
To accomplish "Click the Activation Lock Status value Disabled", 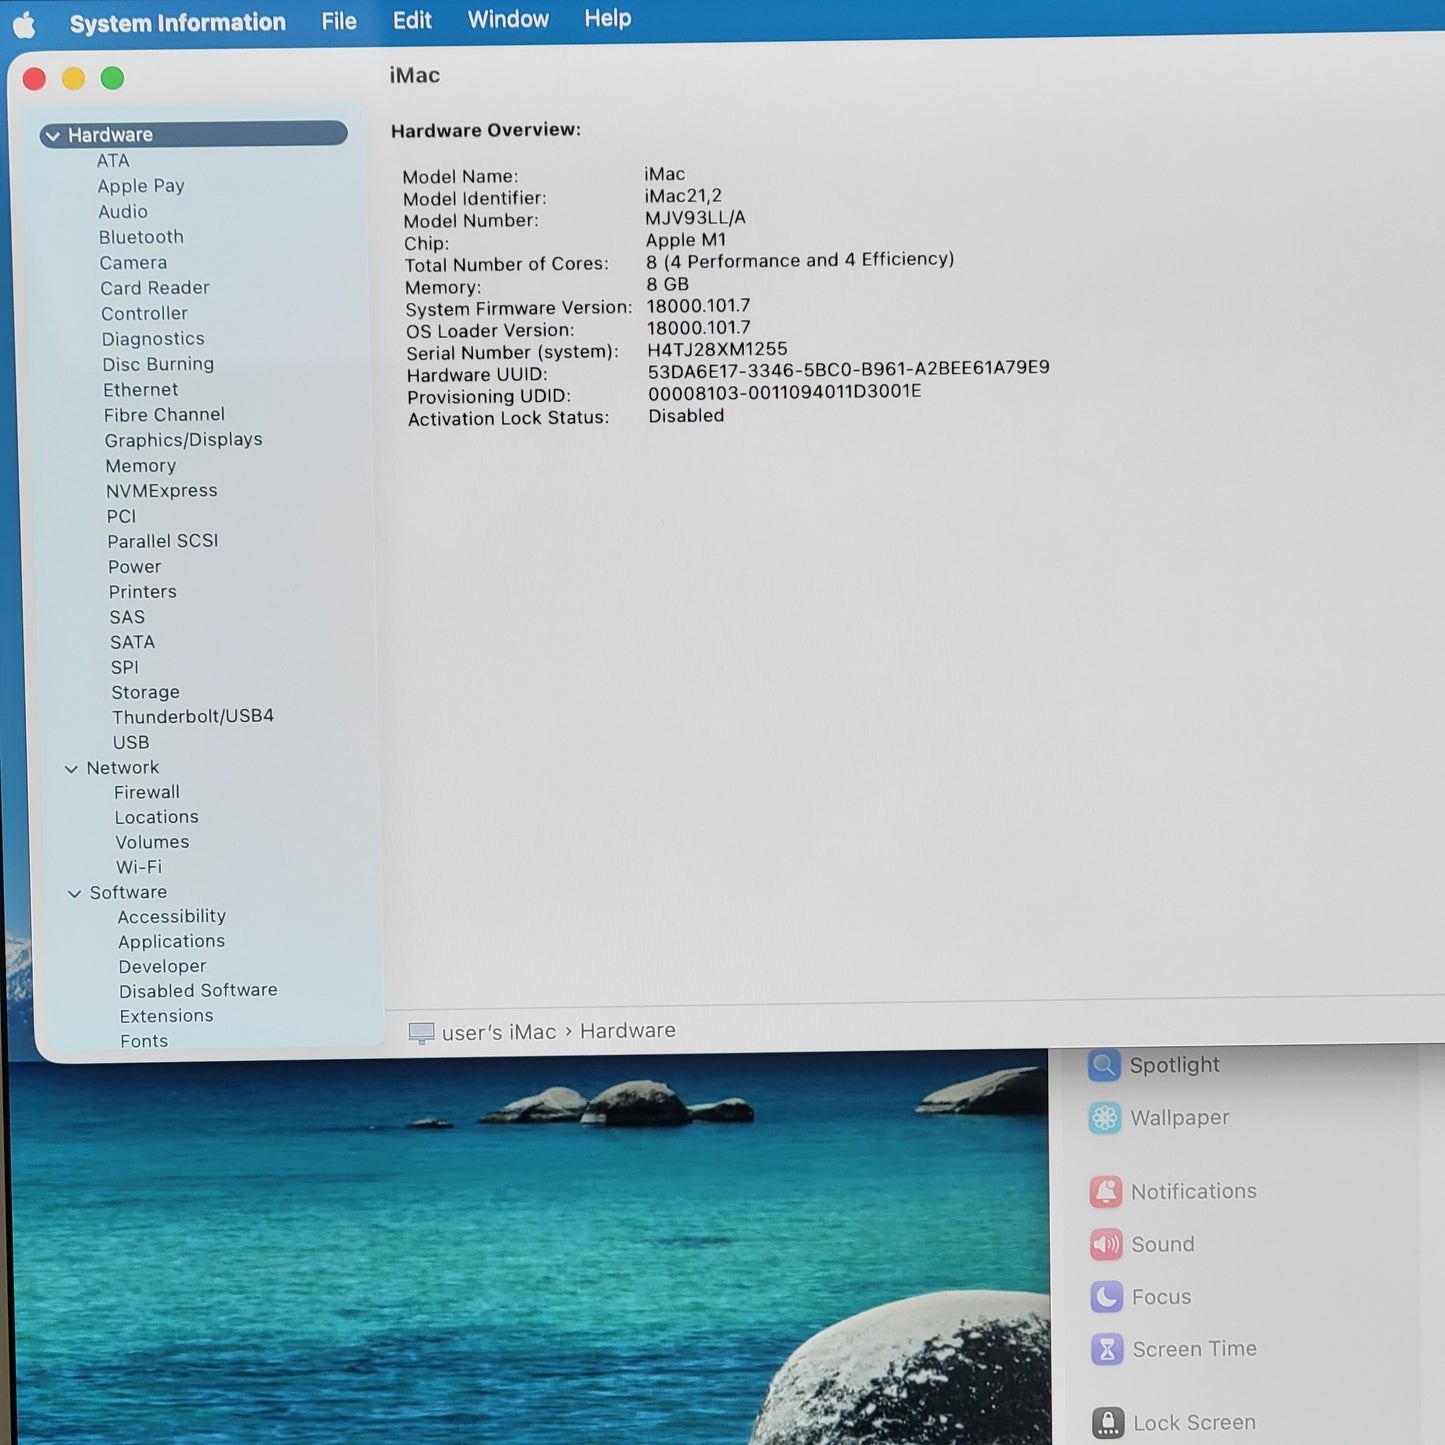I will (686, 417).
